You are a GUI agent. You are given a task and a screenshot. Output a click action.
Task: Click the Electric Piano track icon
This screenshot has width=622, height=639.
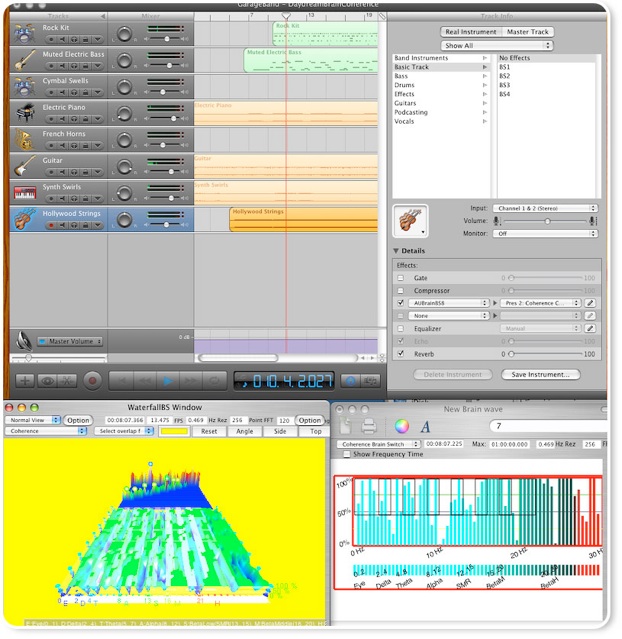click(x=24, y=113)
